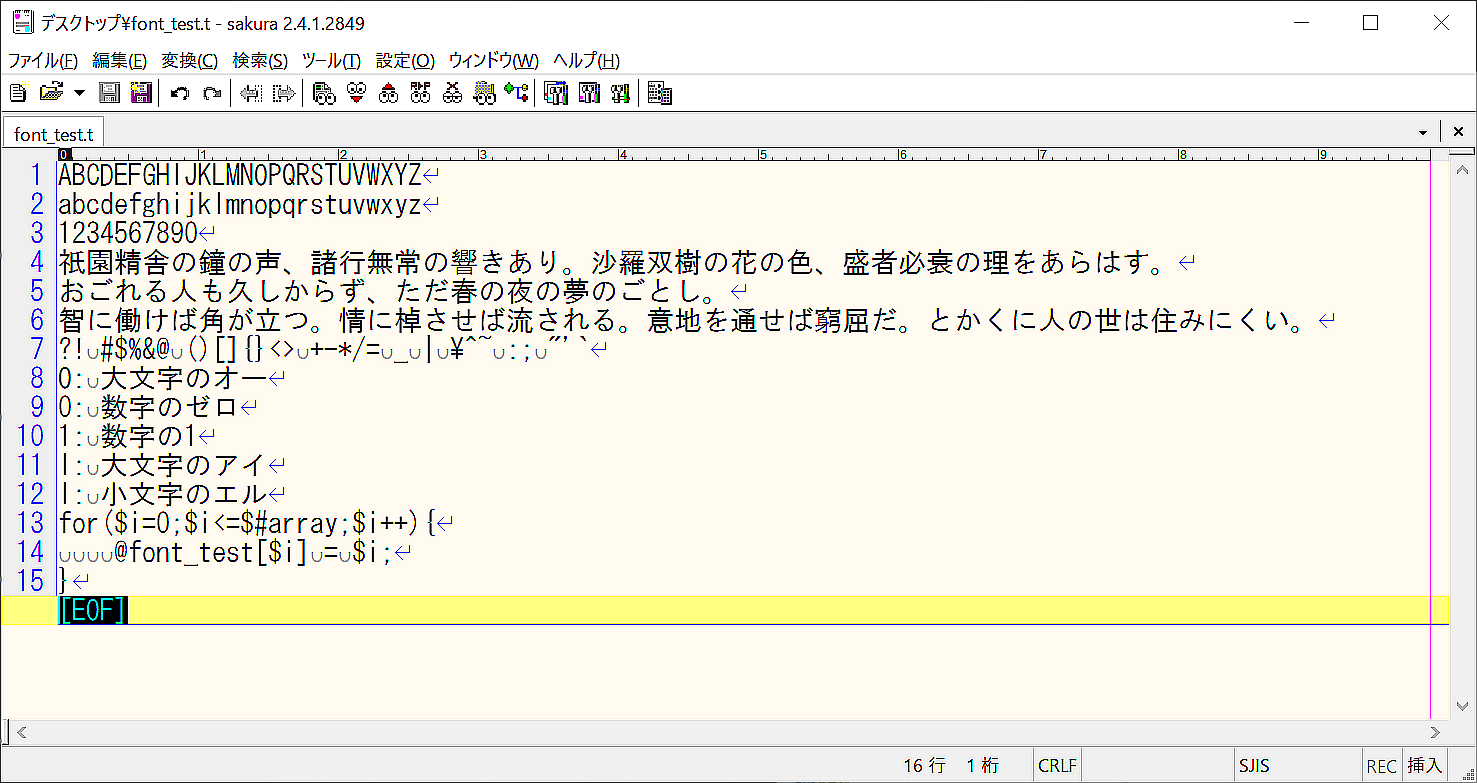Click the for($i=0; code line

pyautogui.click(x=248, y=523)
